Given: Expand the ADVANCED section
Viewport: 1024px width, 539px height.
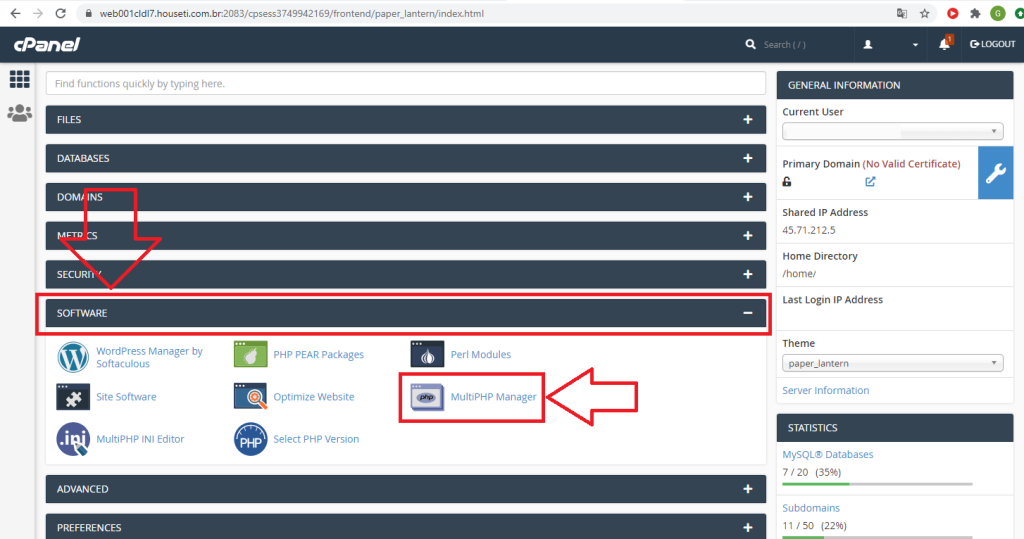Looking at the screenshot, I should click(406, 489).
